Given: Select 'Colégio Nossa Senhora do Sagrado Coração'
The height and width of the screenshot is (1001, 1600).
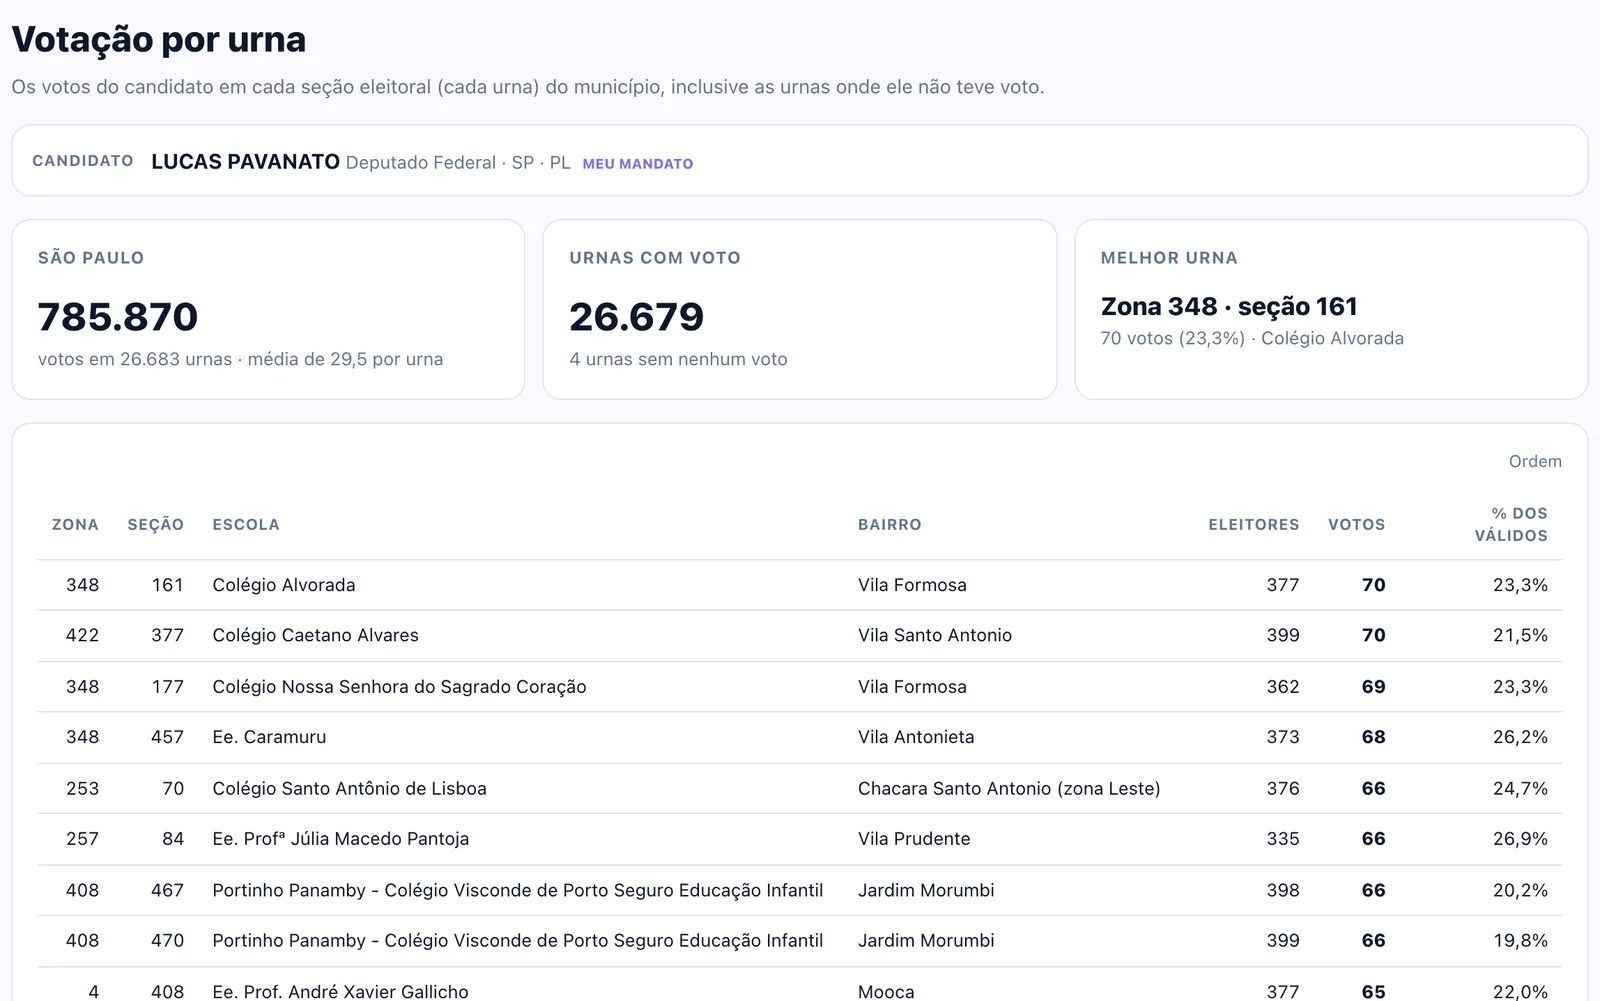Looking at the screenshot, I should [x=399, y=687].
